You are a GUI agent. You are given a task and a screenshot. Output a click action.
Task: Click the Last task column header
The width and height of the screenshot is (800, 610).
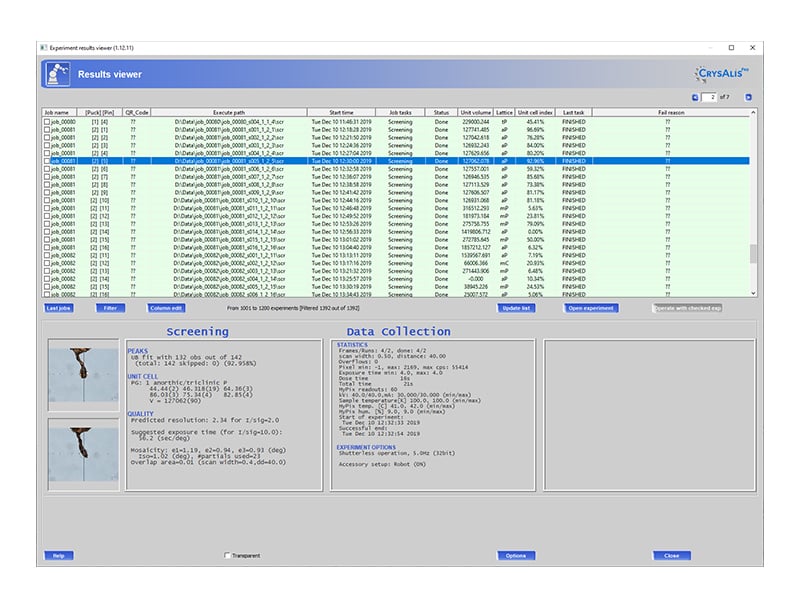(573, 112)
